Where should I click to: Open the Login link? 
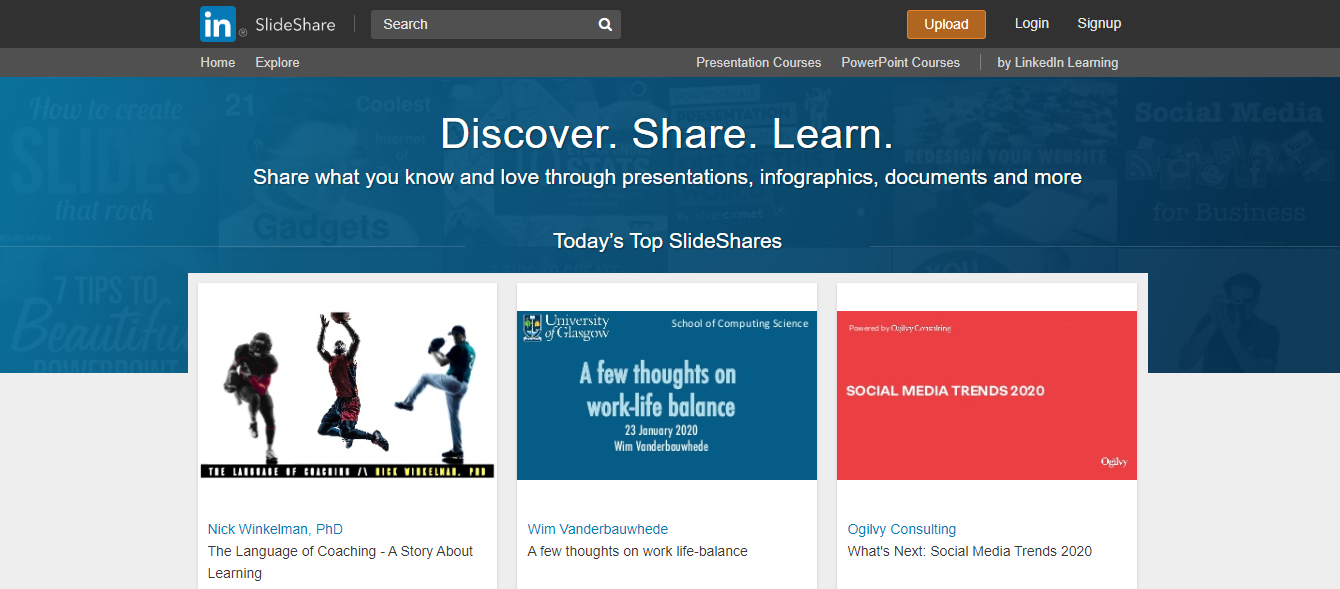pos(1032,24)
